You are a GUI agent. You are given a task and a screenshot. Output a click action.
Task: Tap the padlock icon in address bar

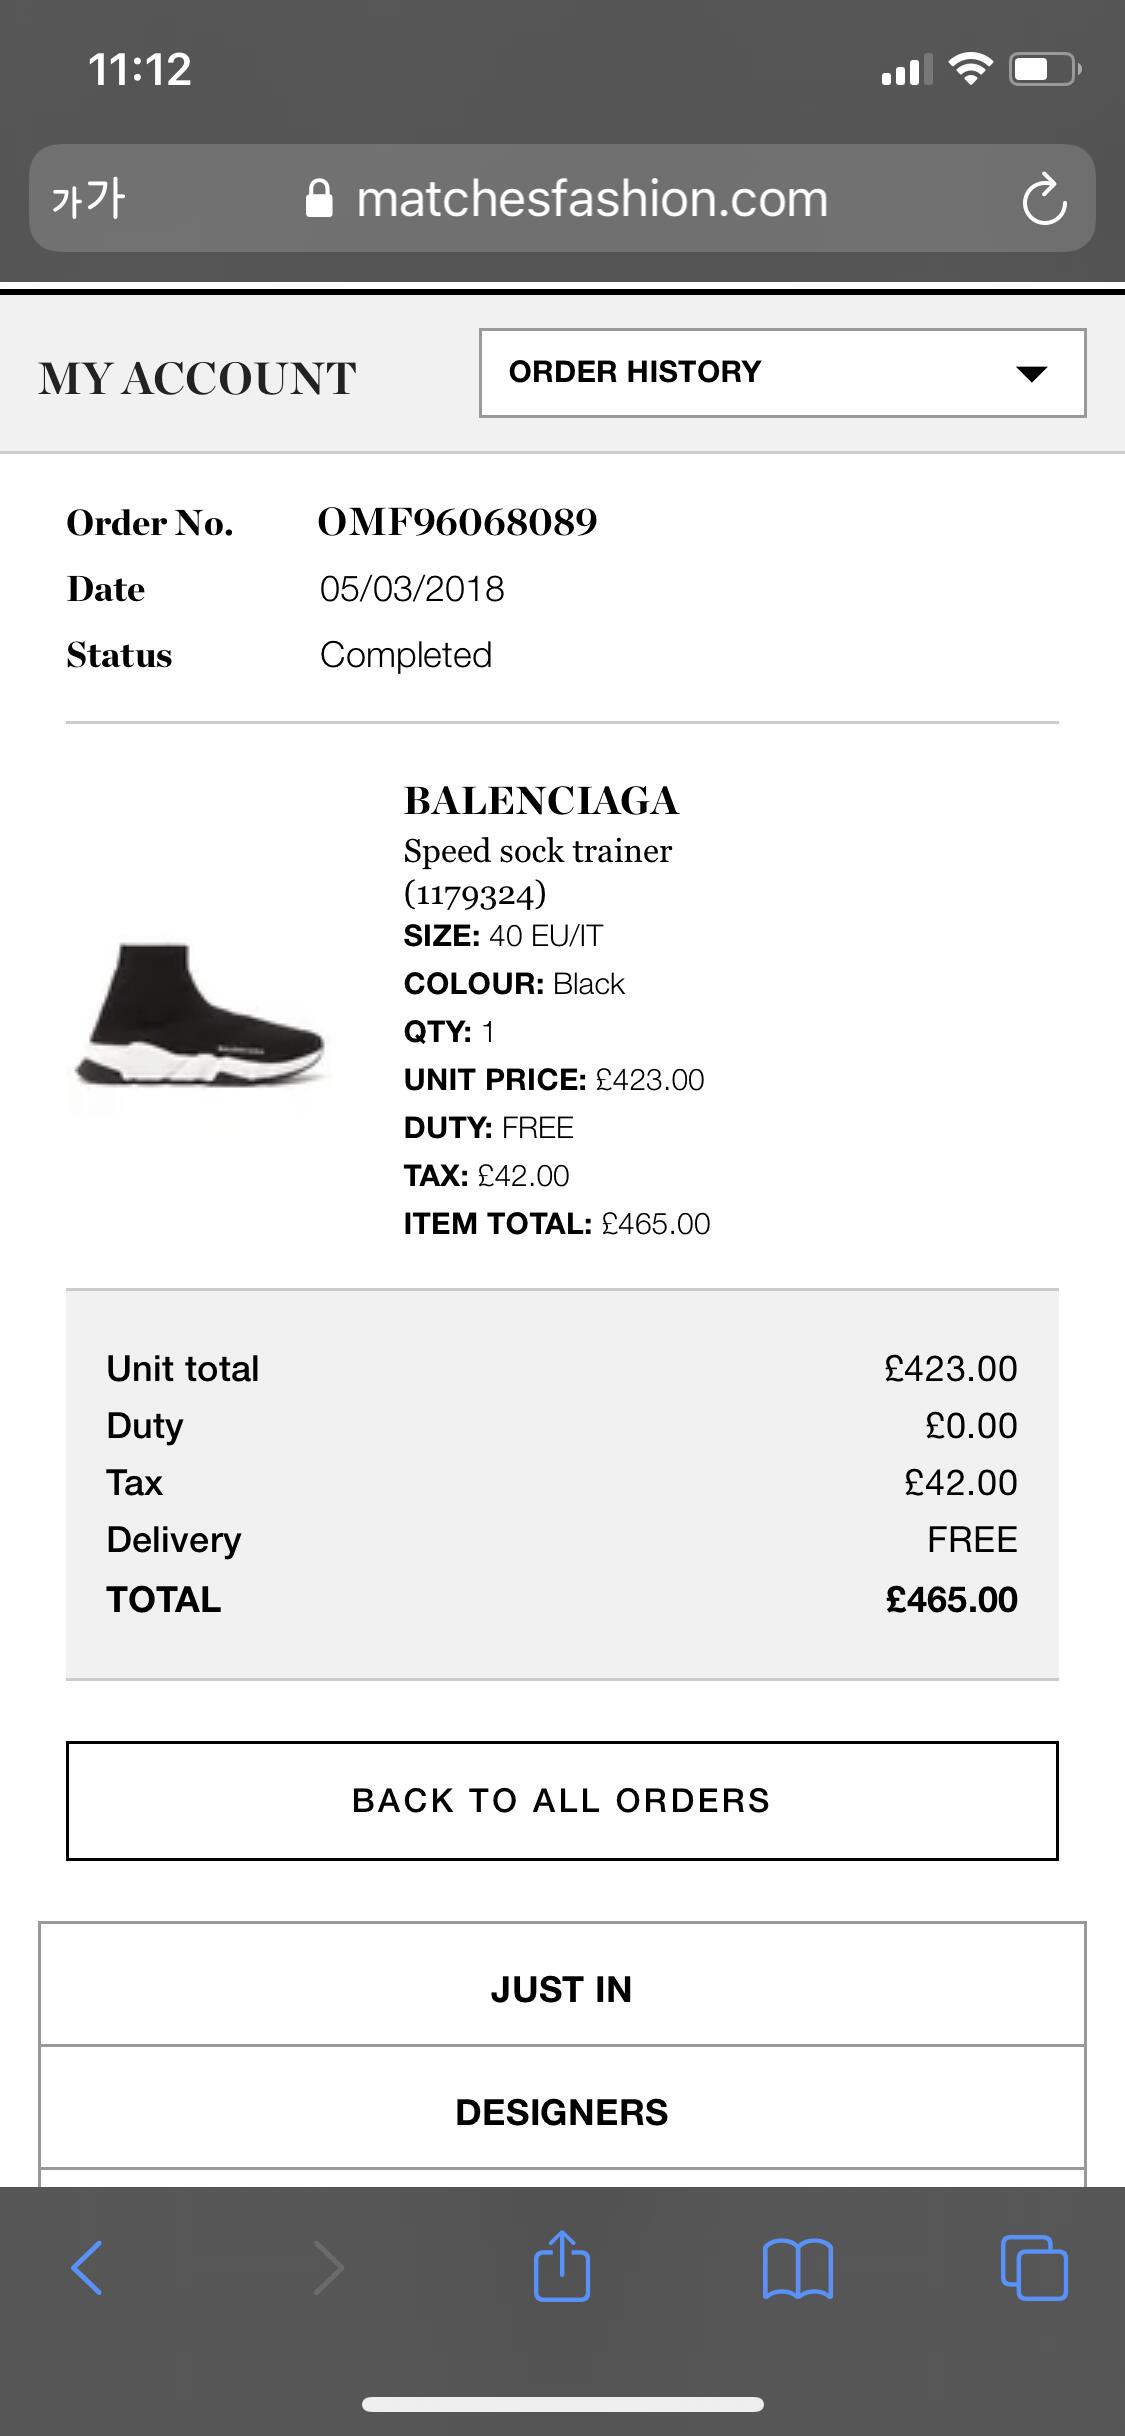pyautogui.click(x=318, y=199)
